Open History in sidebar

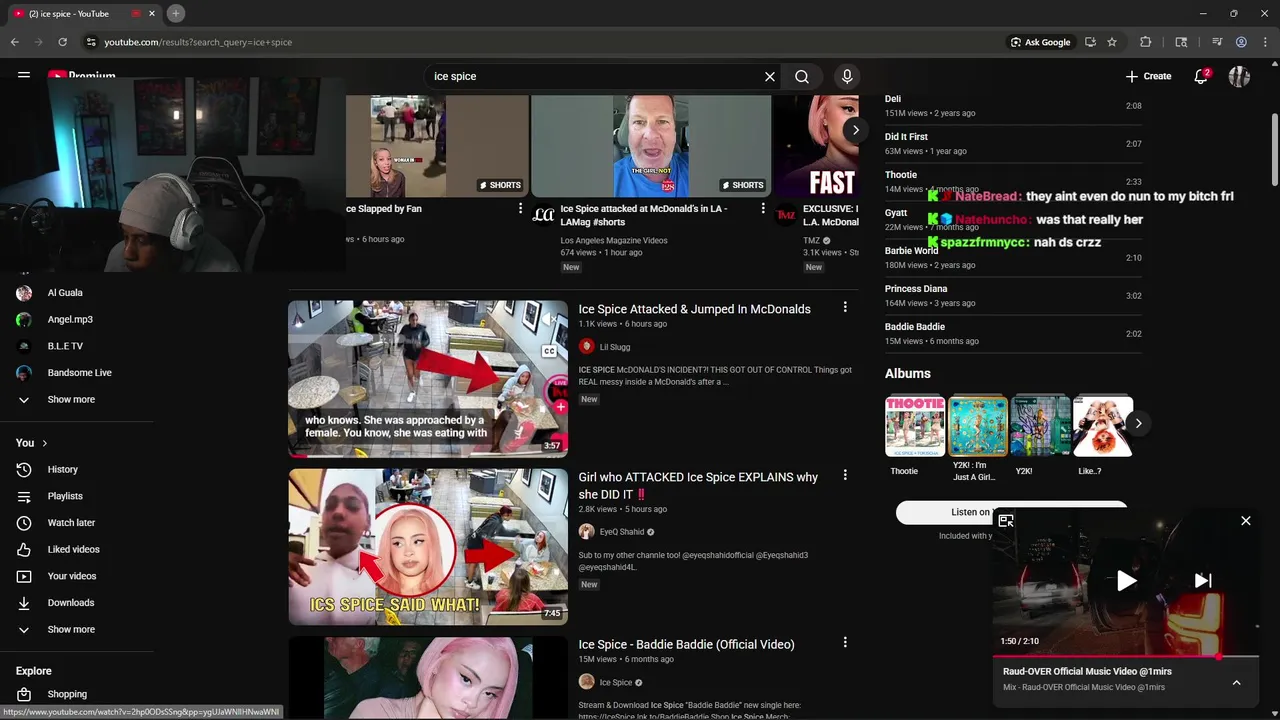62,469
